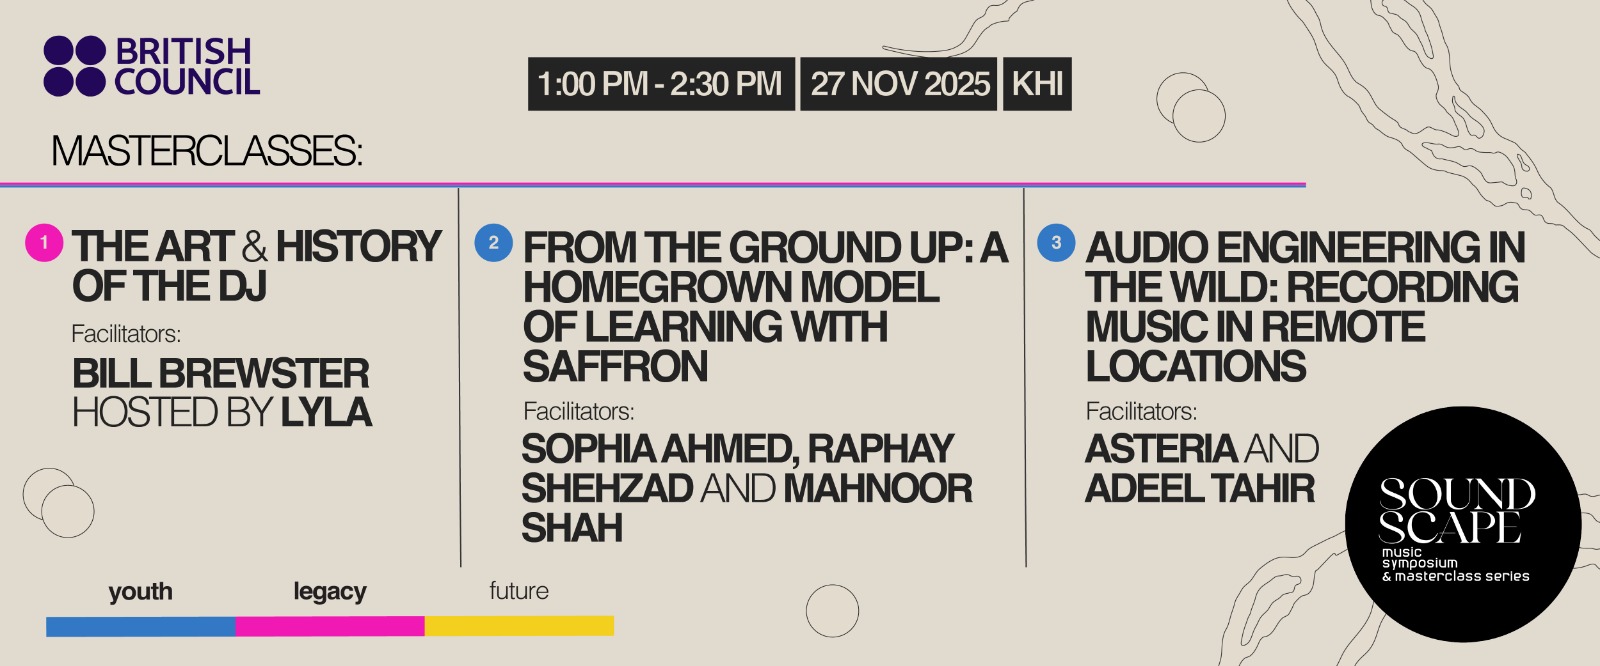
Task: Click the yellow future color bar
Action: tap(519, 626)
